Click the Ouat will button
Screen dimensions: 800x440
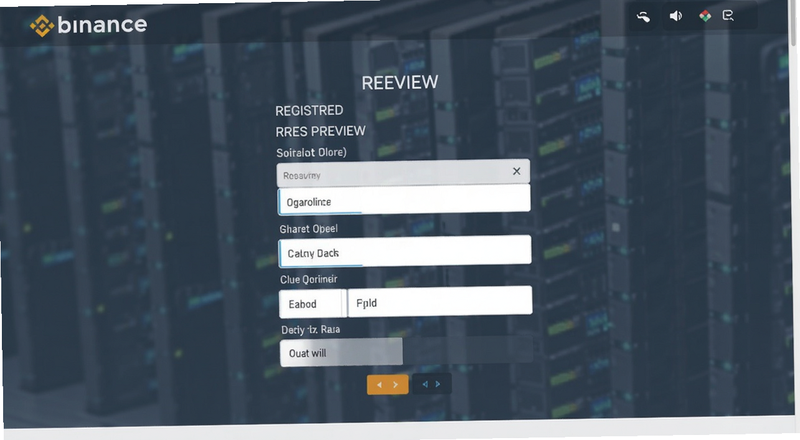click(x=341, y=352)
